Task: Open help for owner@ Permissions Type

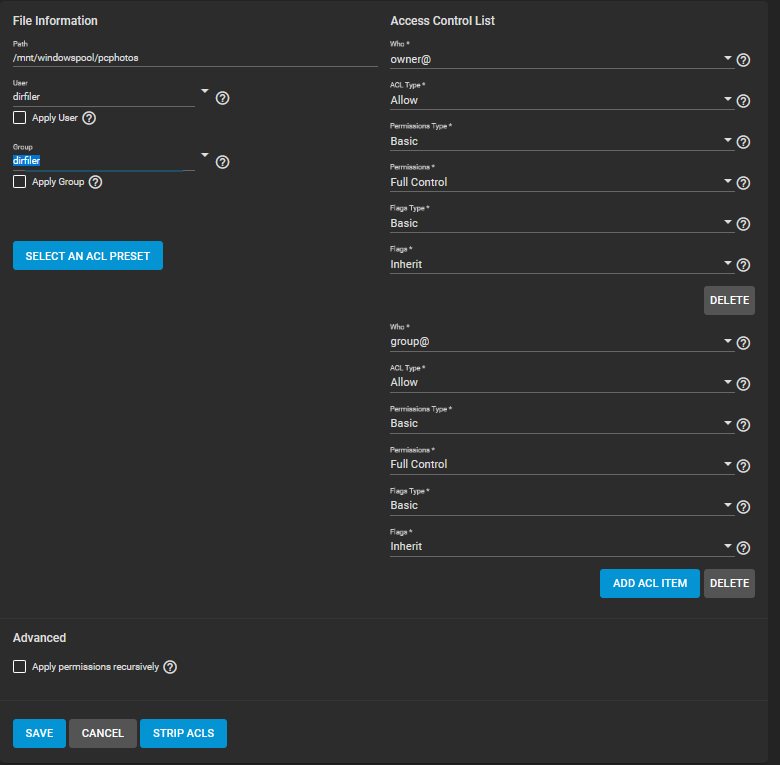Action: (743, 142)
